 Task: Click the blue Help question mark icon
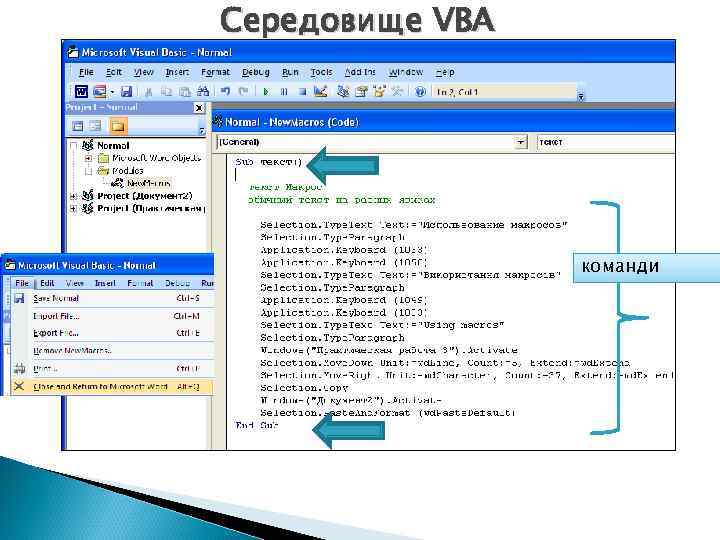pos(420,91)
